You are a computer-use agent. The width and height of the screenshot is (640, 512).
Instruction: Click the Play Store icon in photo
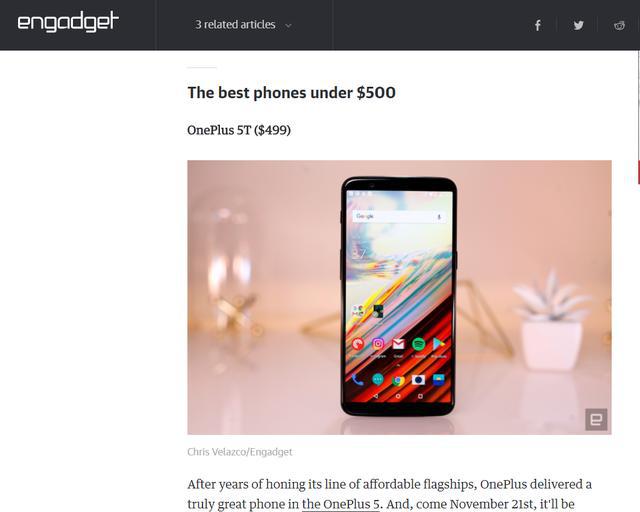pos(439,344)
